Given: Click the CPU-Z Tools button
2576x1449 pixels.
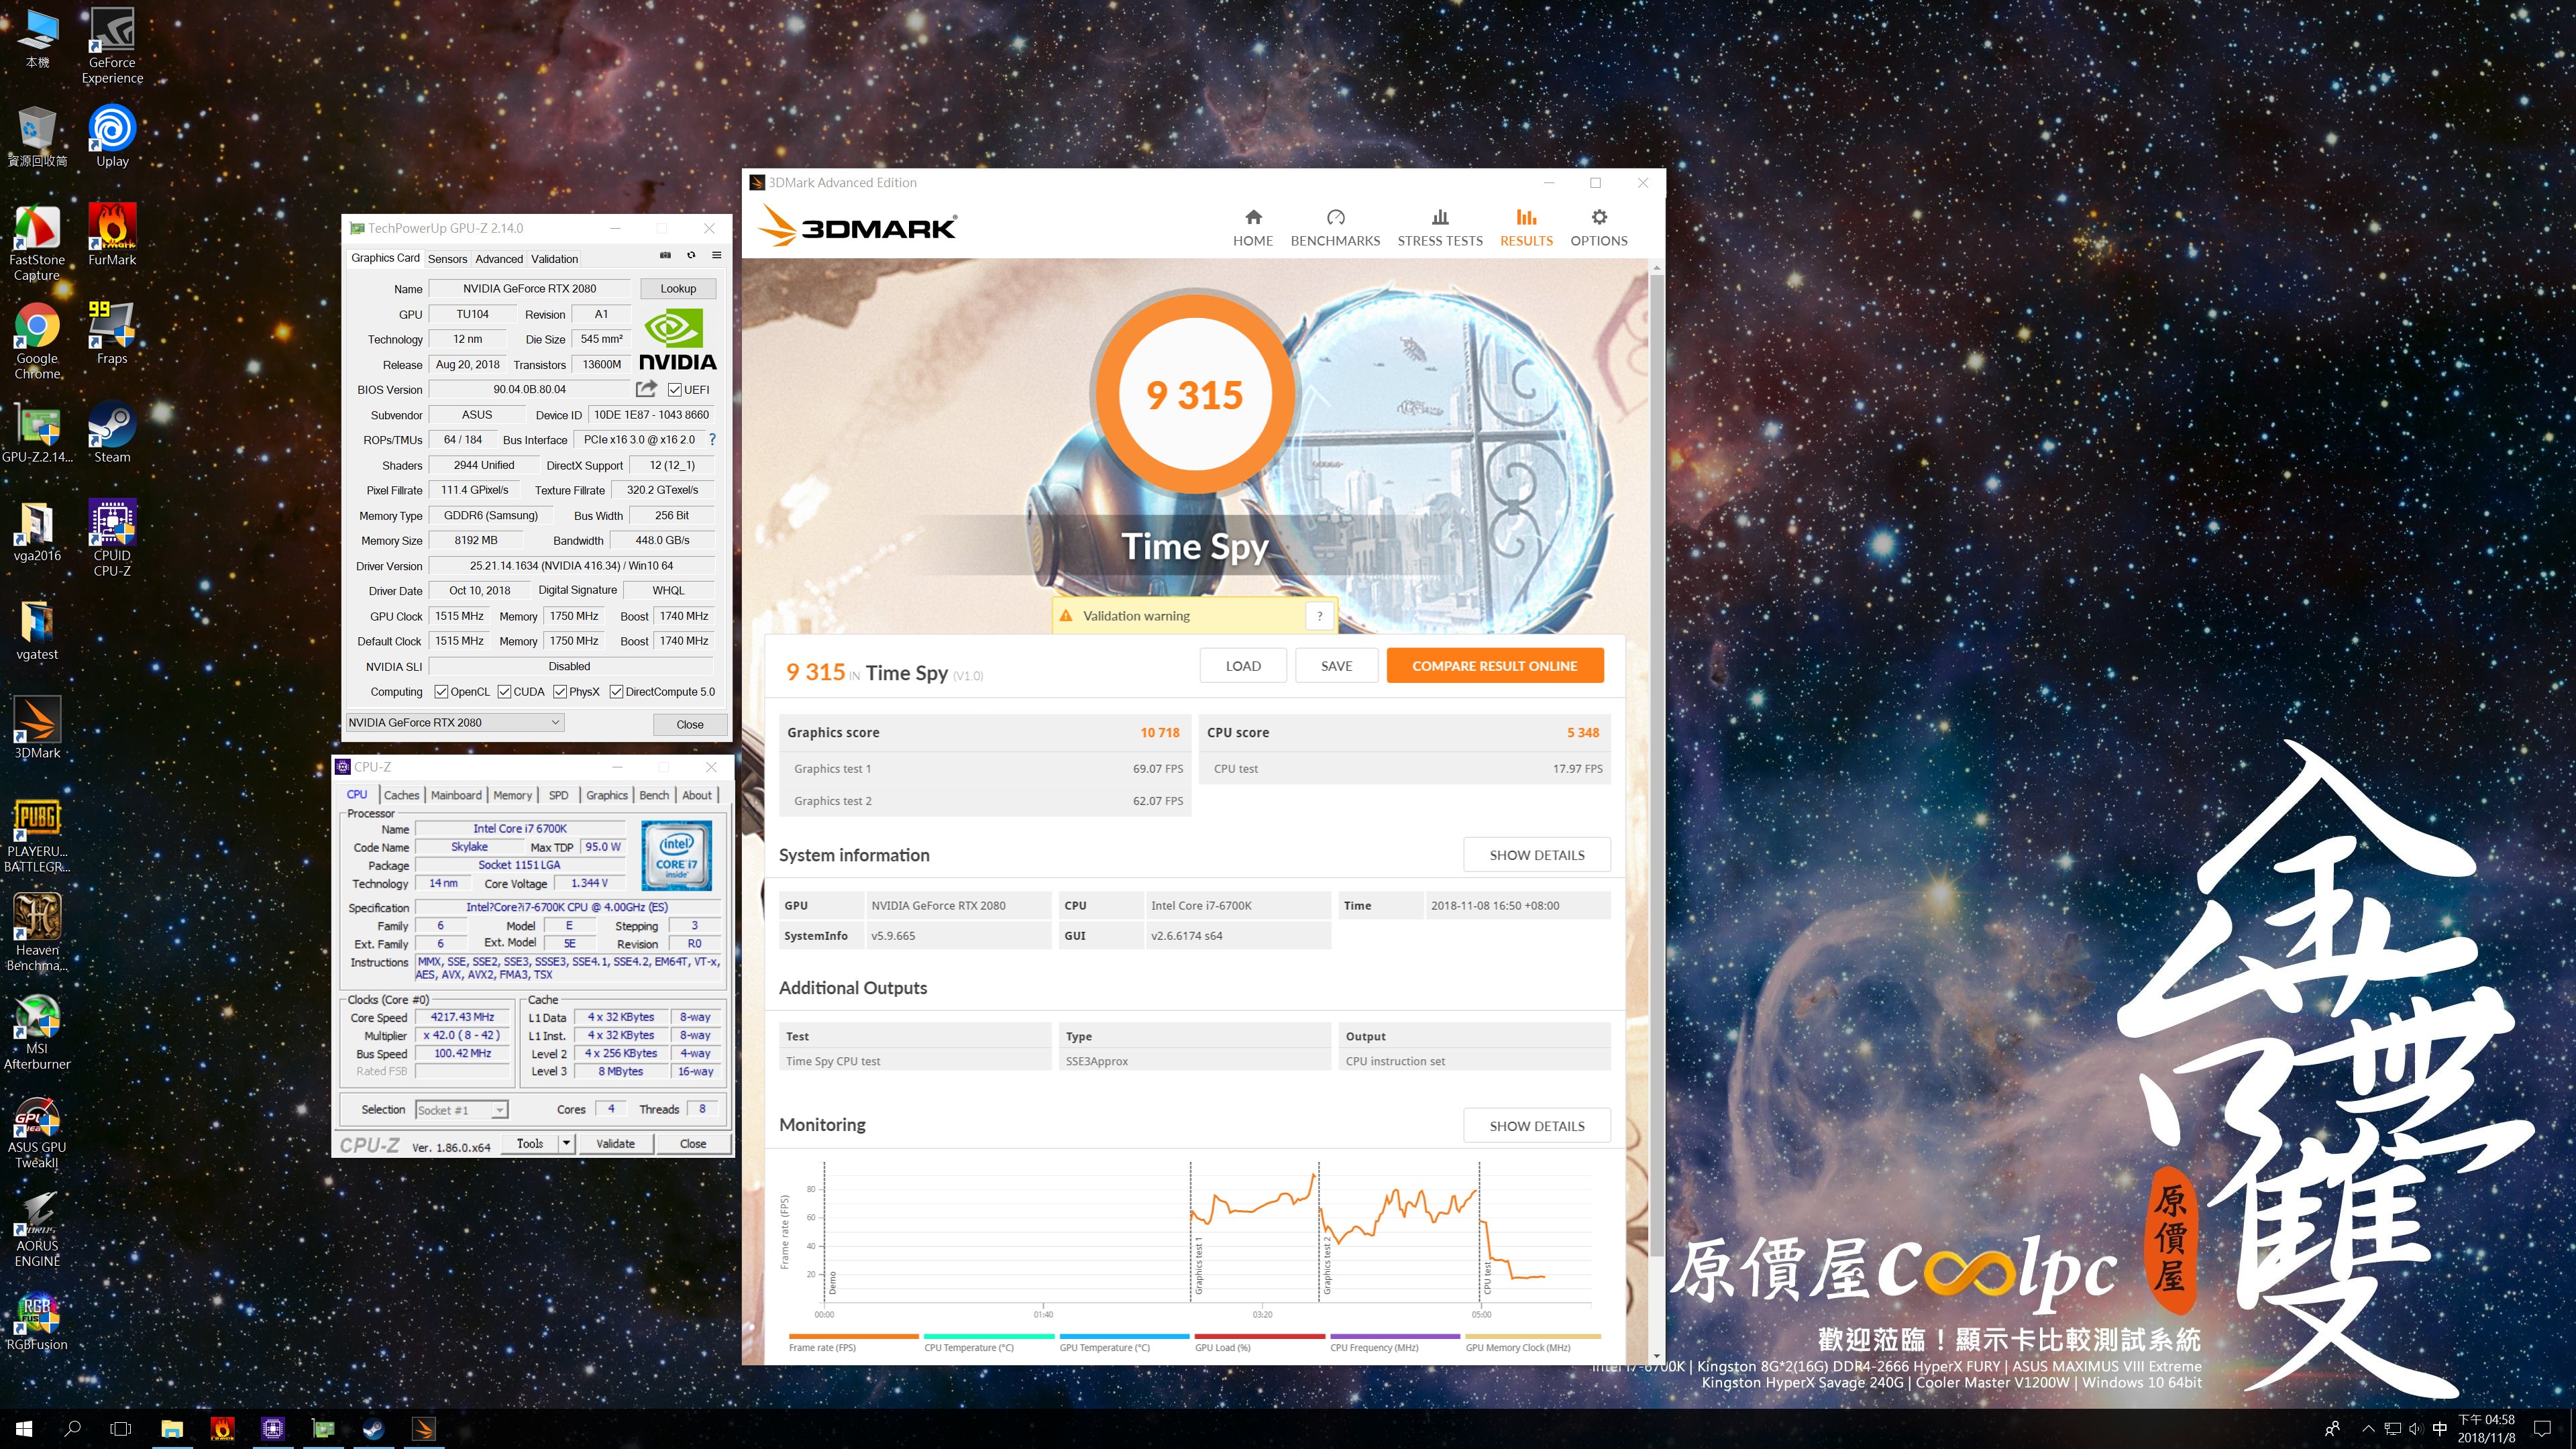Looking at the screenshot, I should coord(530,1143).
